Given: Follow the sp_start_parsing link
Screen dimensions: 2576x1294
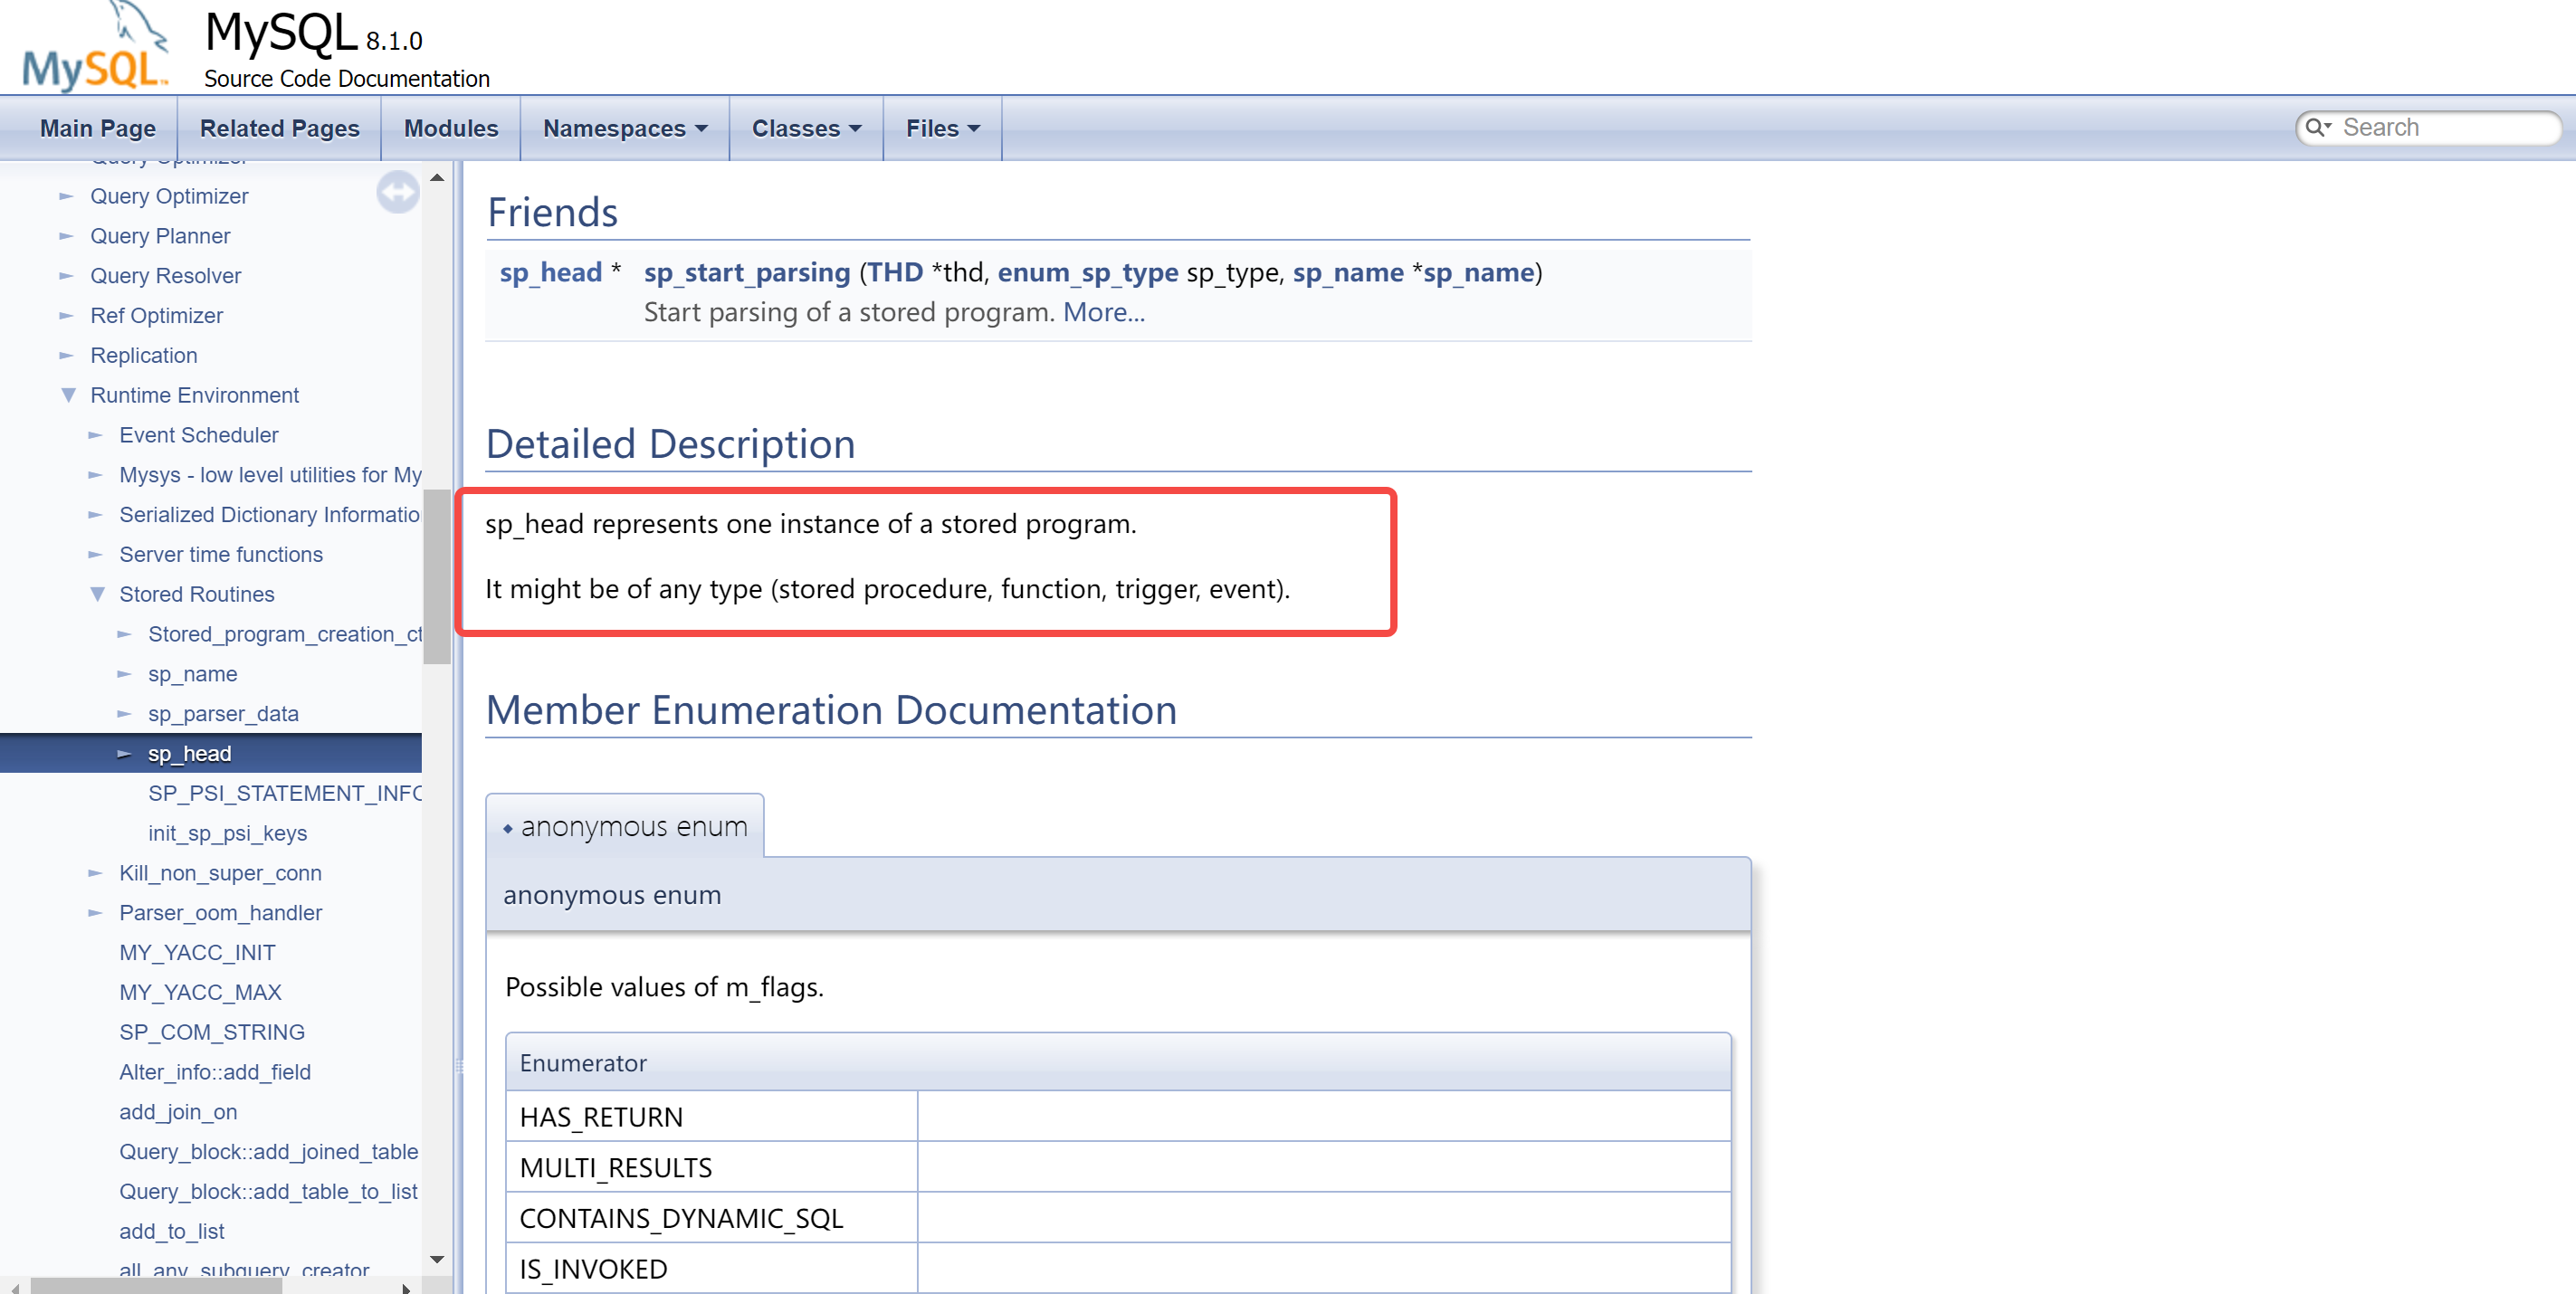Looking at the screenshot, I should 747,273.
